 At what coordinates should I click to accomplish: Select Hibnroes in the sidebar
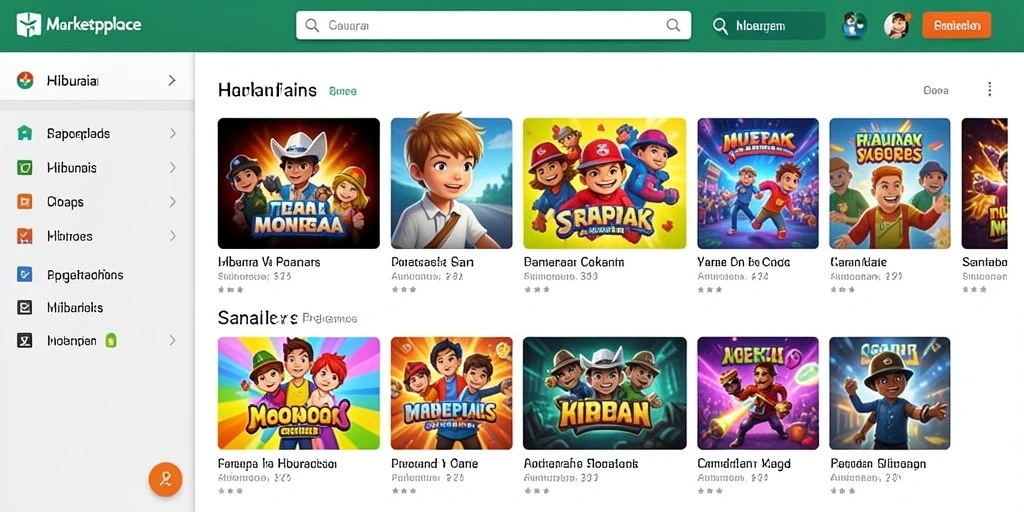tap(70, 236)
